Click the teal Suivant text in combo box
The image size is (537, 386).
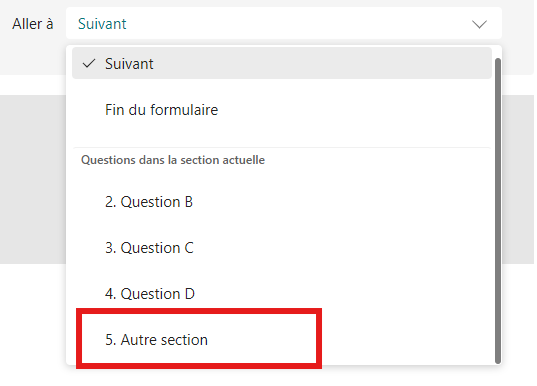click(102, 24)
